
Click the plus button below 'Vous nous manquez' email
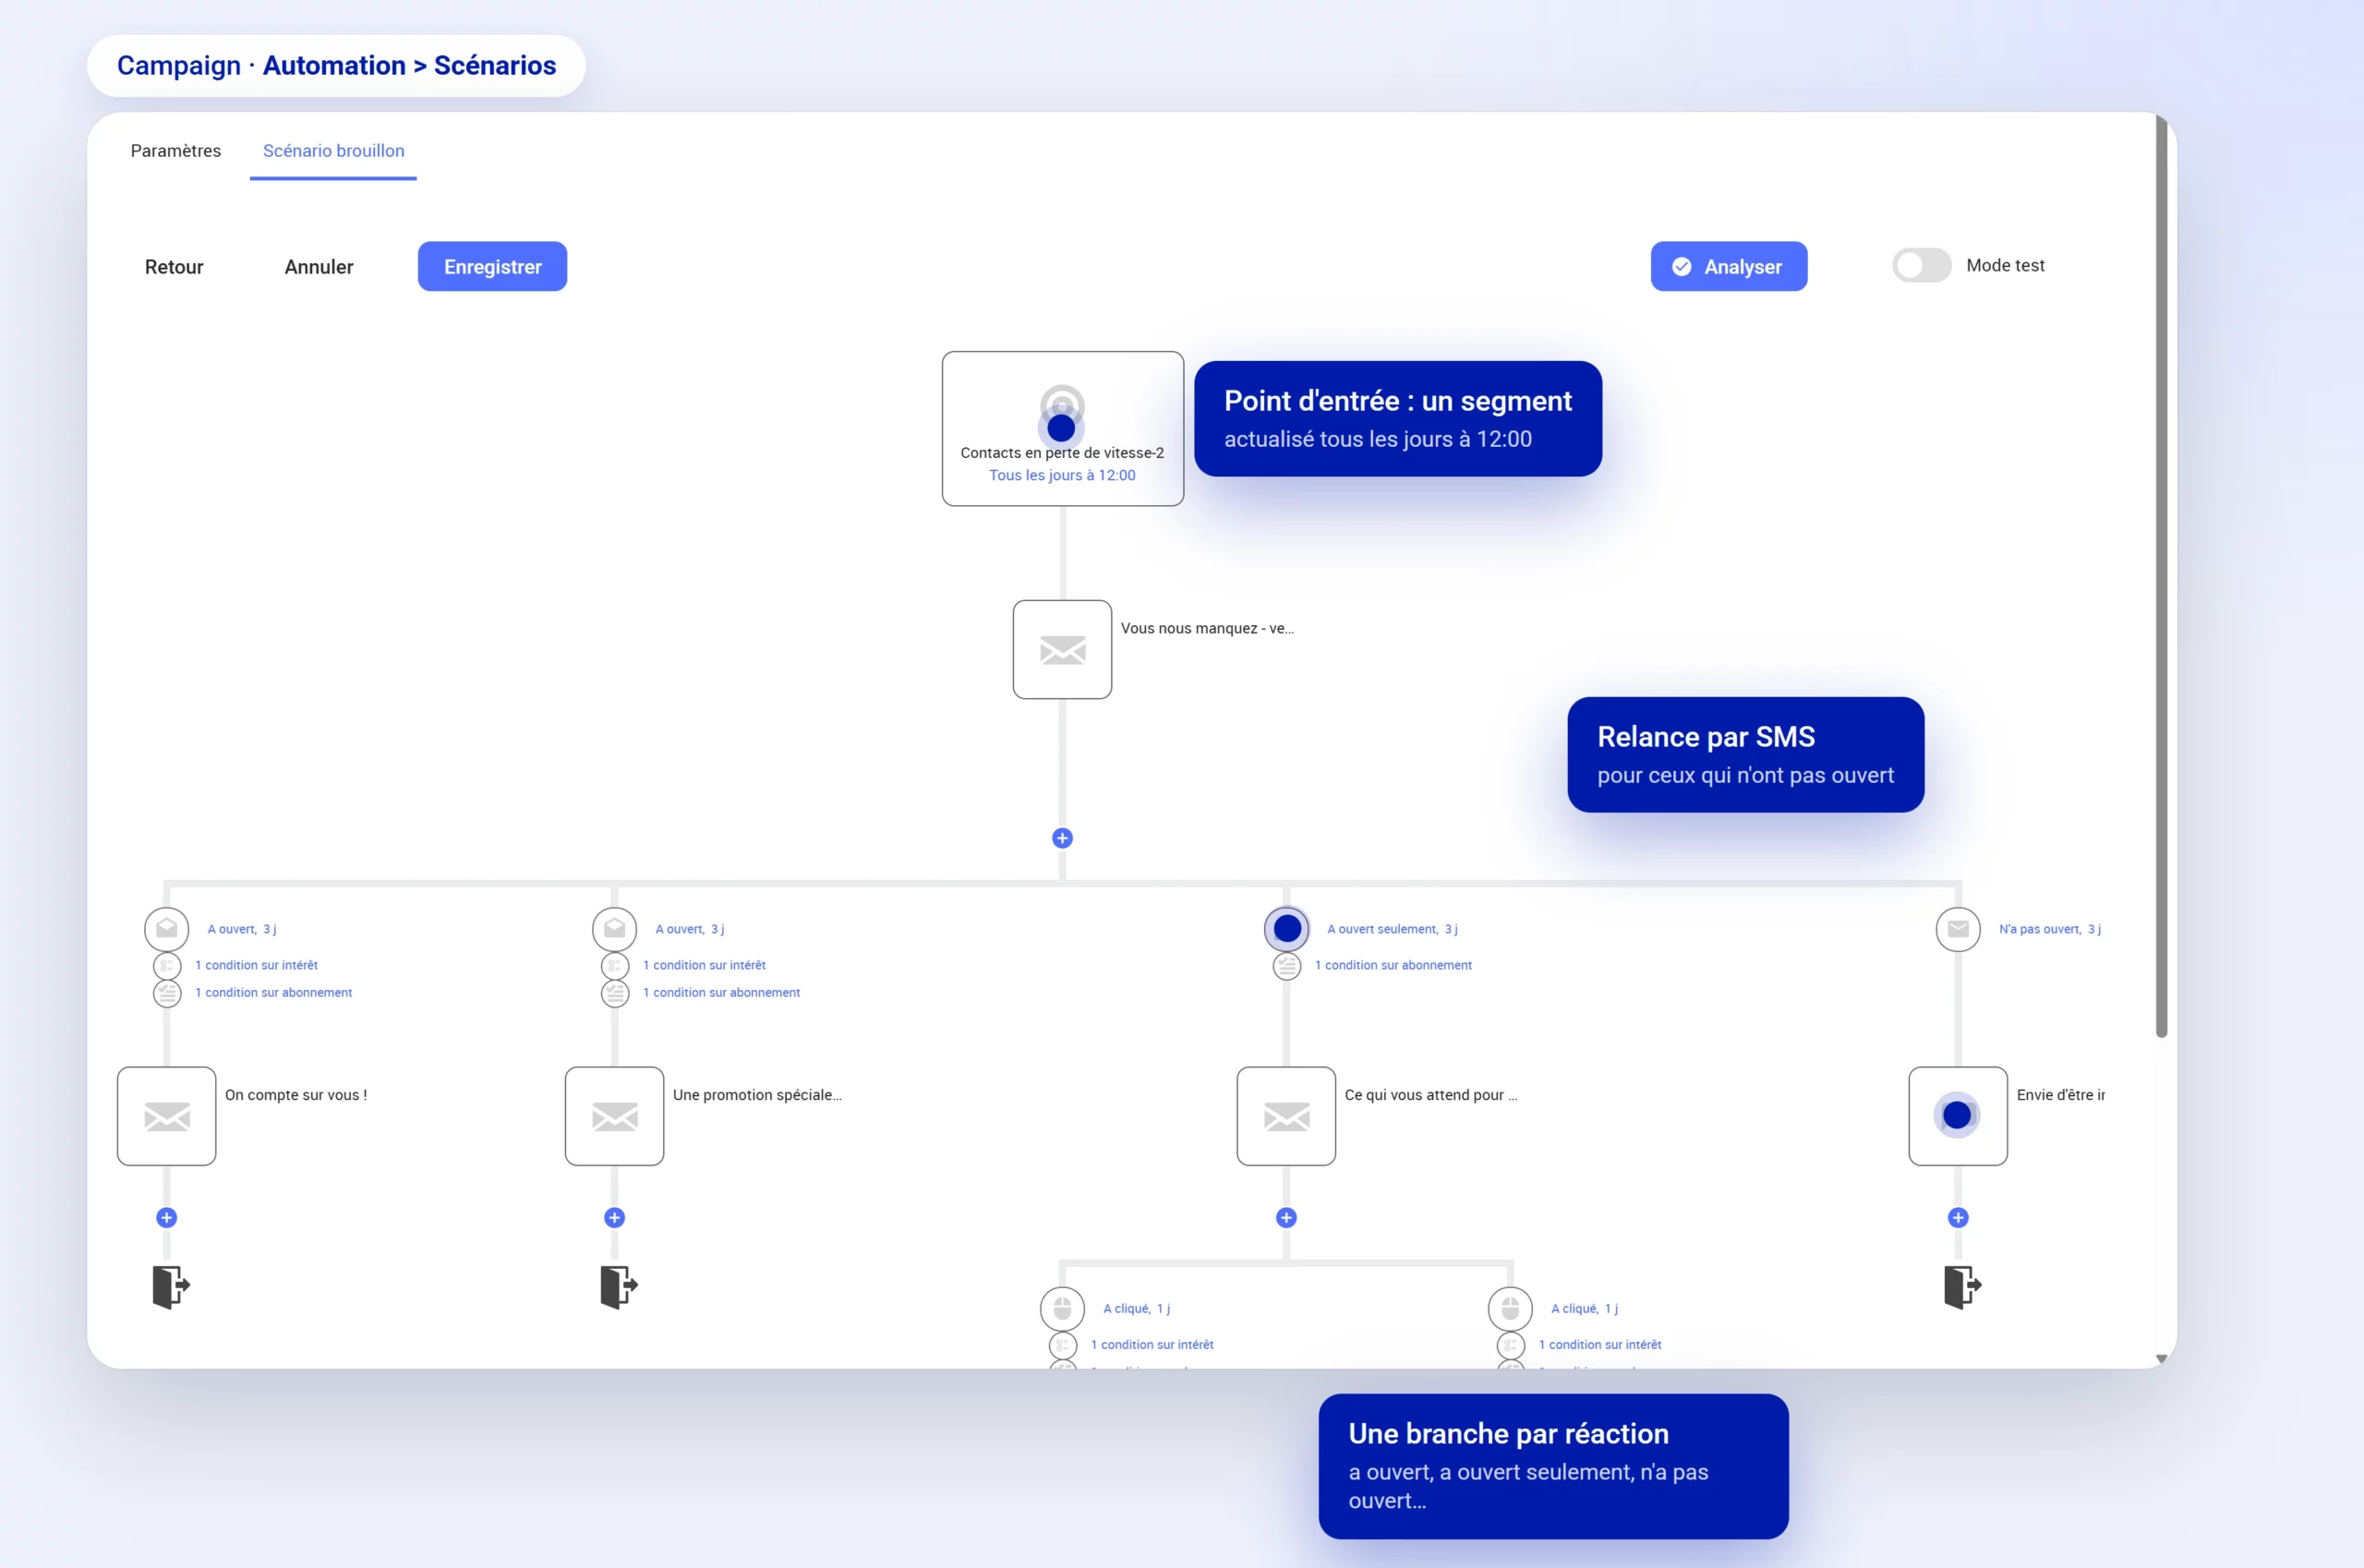(1062, 838)
